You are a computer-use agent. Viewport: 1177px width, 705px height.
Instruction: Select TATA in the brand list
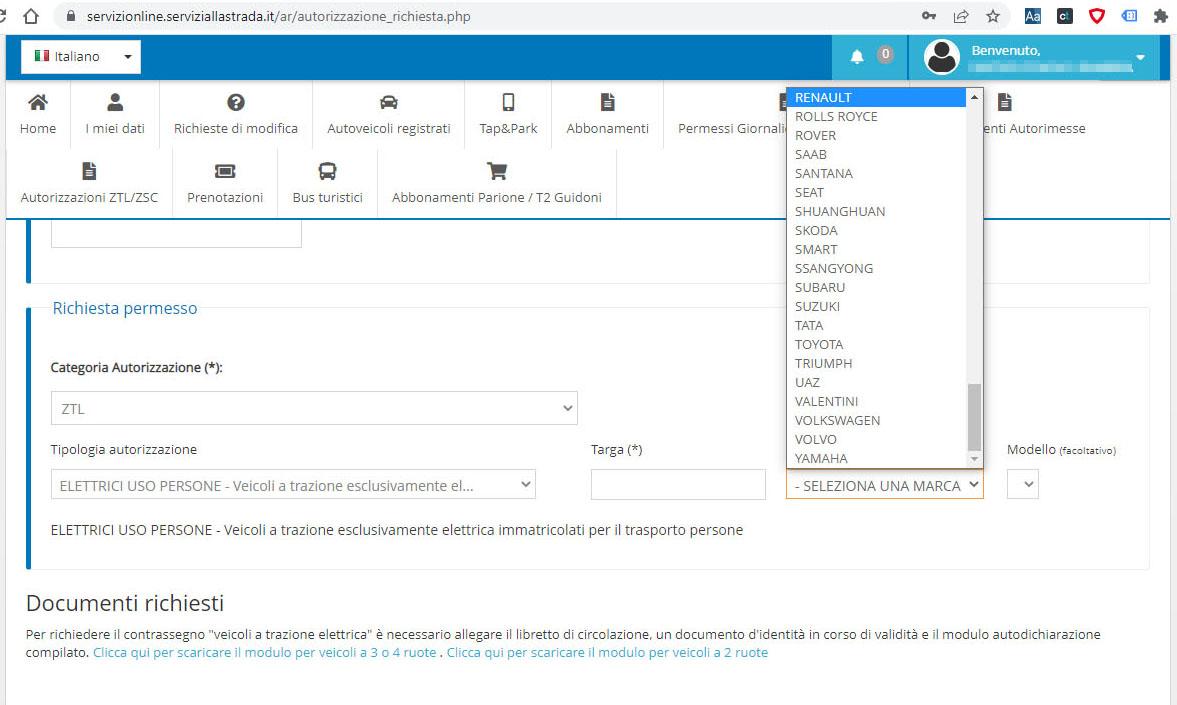click(x=877, y=325)
